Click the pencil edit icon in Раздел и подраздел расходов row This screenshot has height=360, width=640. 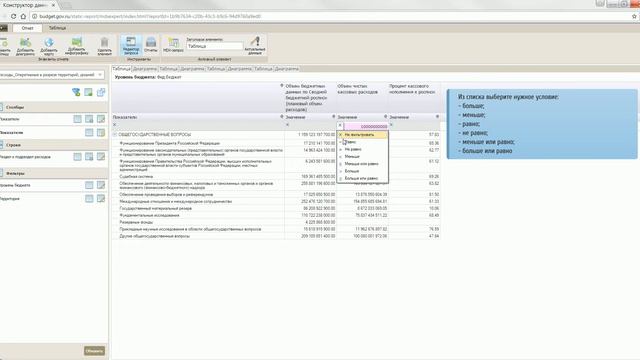click(x=101, y=157)
